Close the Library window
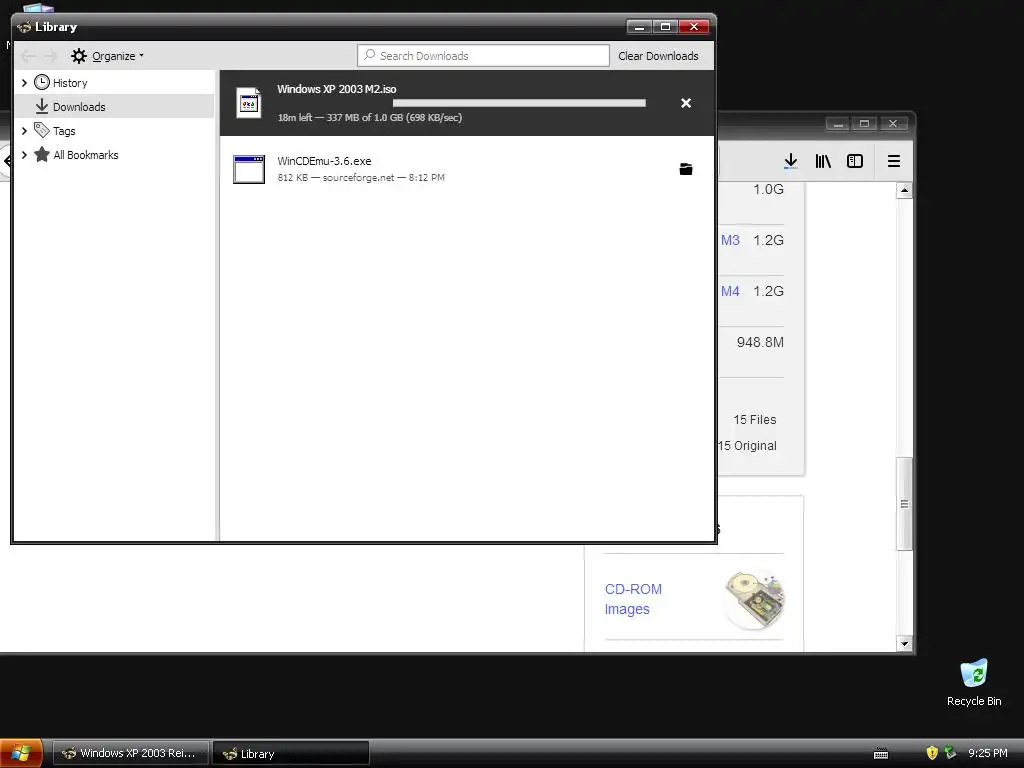This screenshot has height=768, width=1024. pyautogui.click(x=694, y=27)
